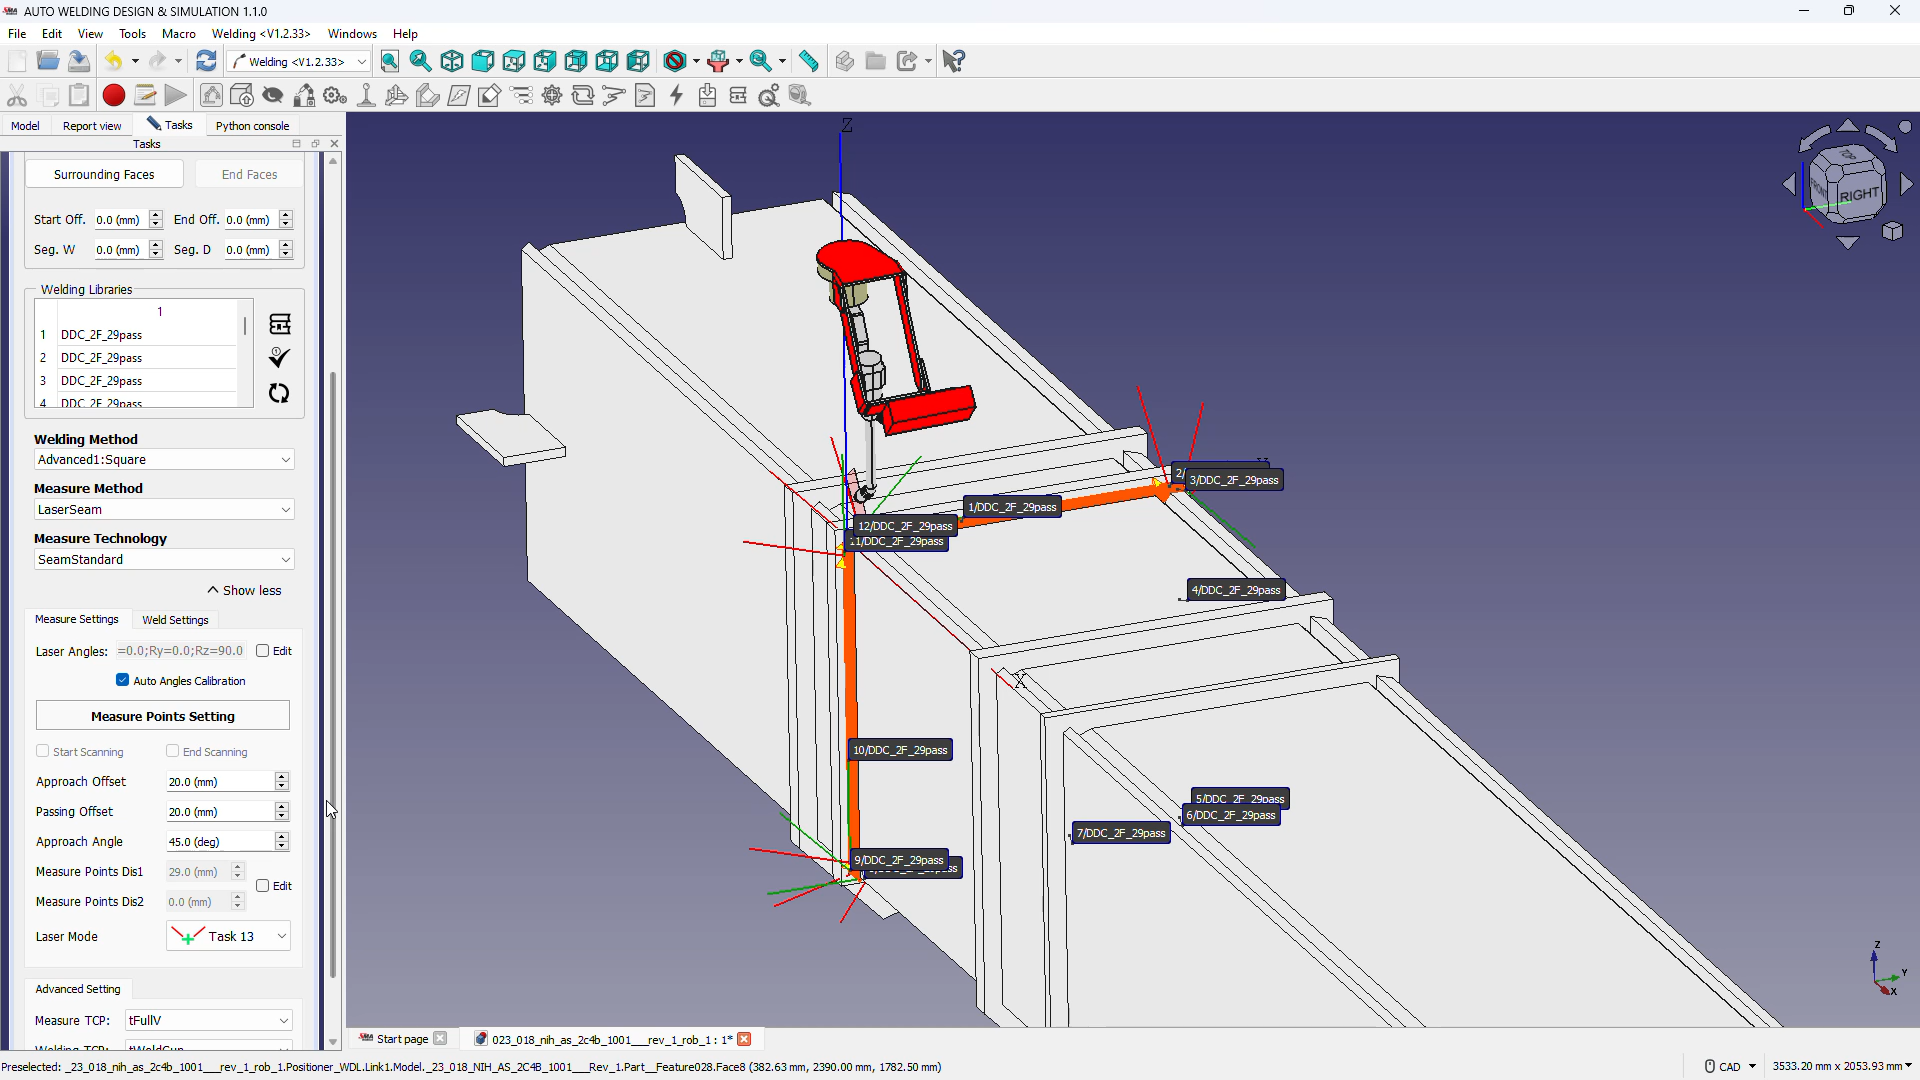1920x1080 pixels.
Task: Click the welding library reload icon
Action: [x=279, y=393]
